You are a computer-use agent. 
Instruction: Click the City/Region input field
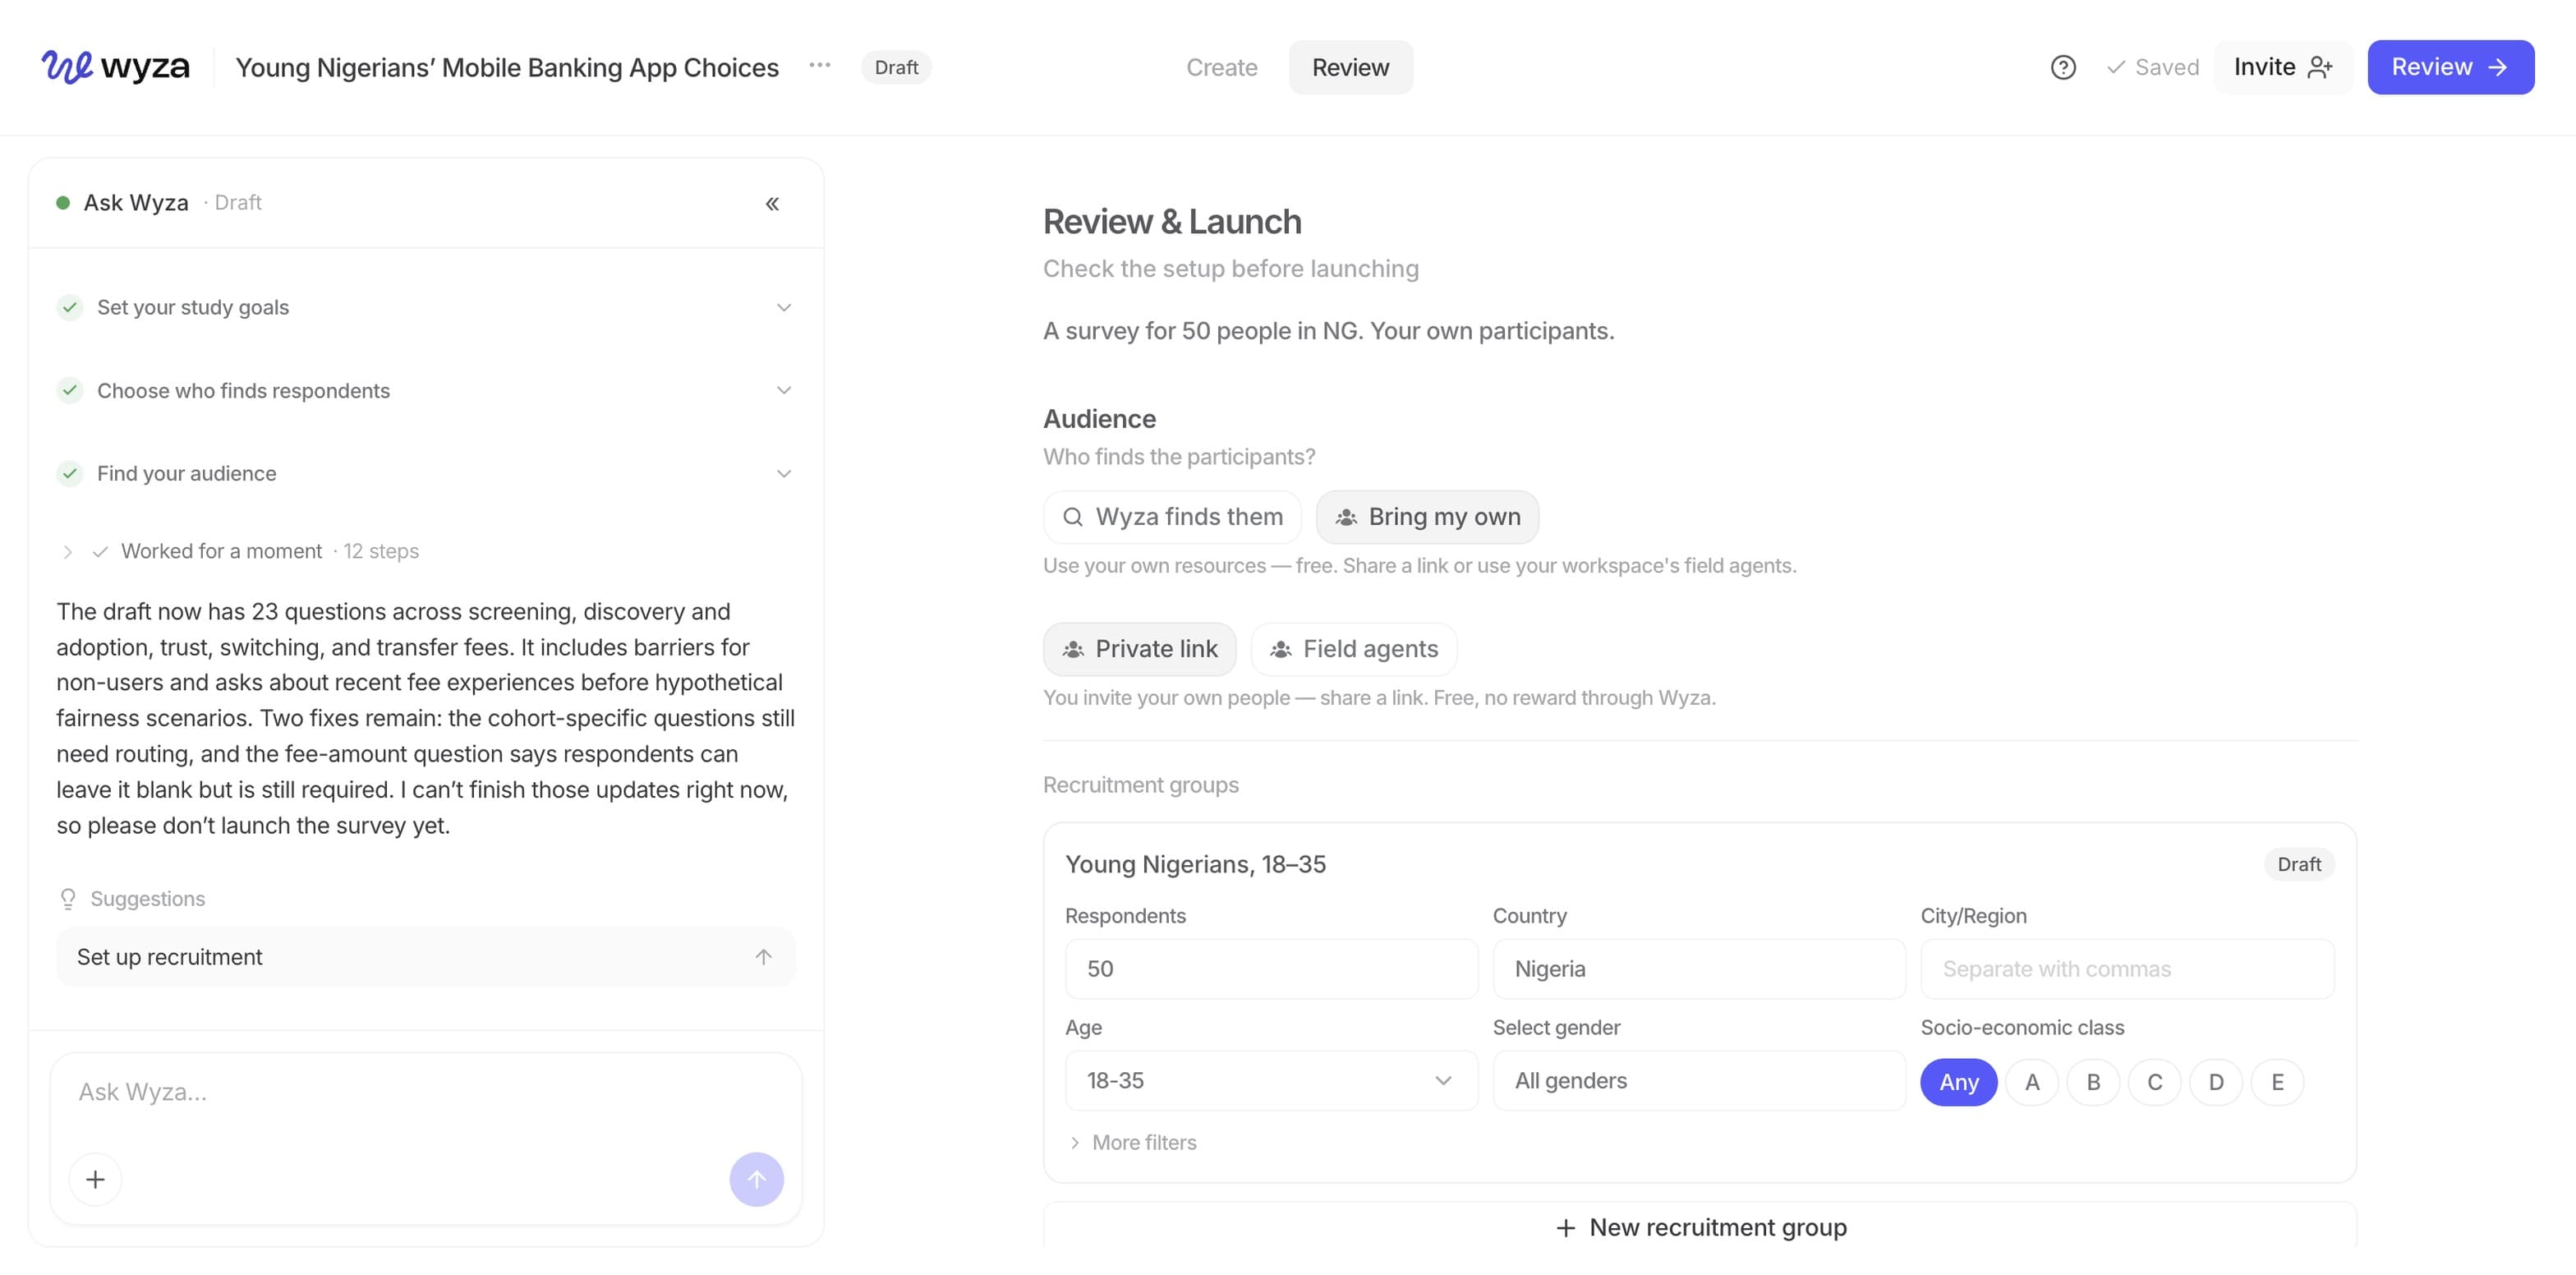pyautogui.click(x=2127, y=969)
